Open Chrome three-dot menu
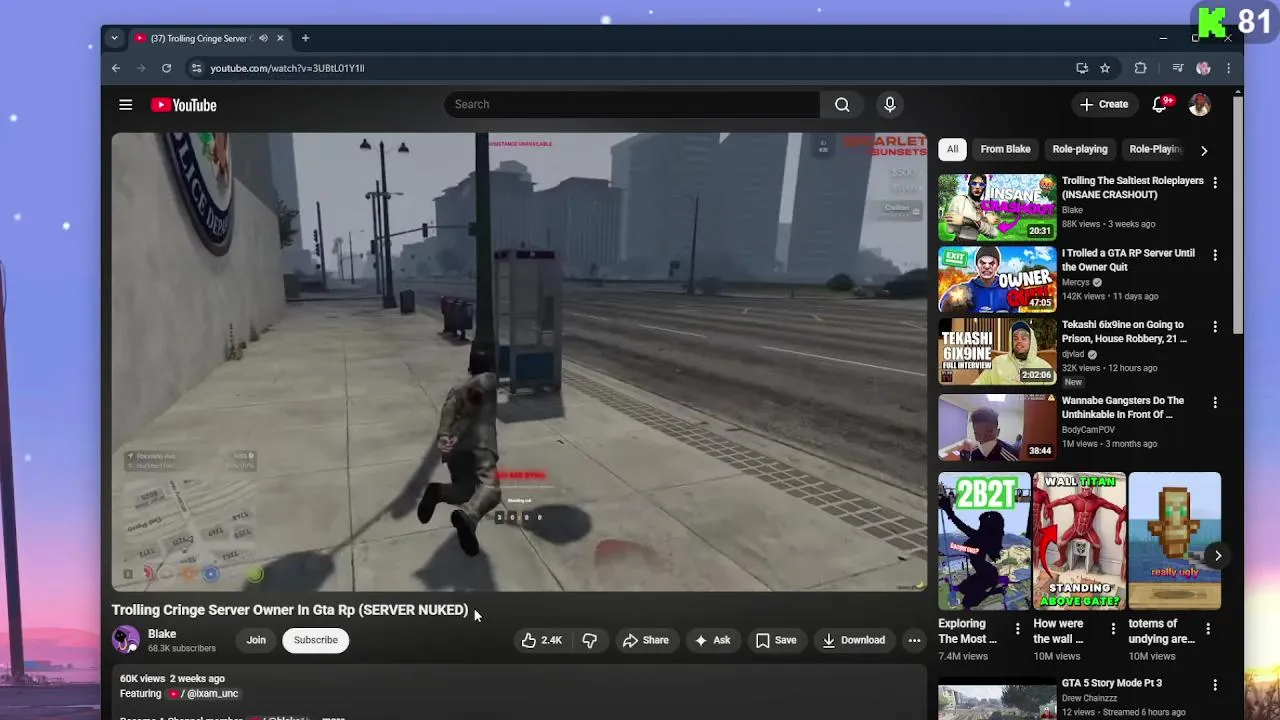This screenshot has width=1280, height=720. [1228, 68]
